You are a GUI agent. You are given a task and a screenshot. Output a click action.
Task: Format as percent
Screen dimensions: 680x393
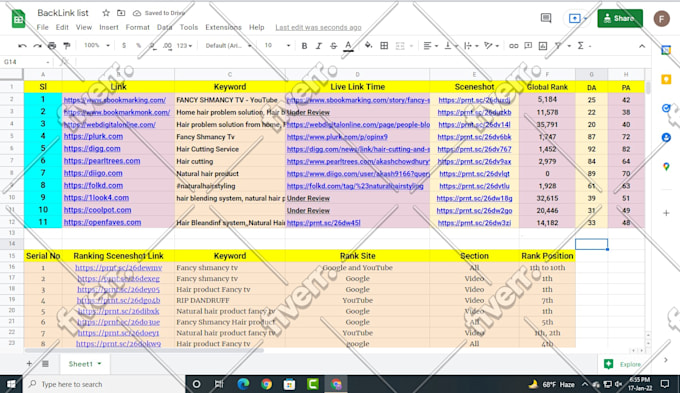point(138,46)
